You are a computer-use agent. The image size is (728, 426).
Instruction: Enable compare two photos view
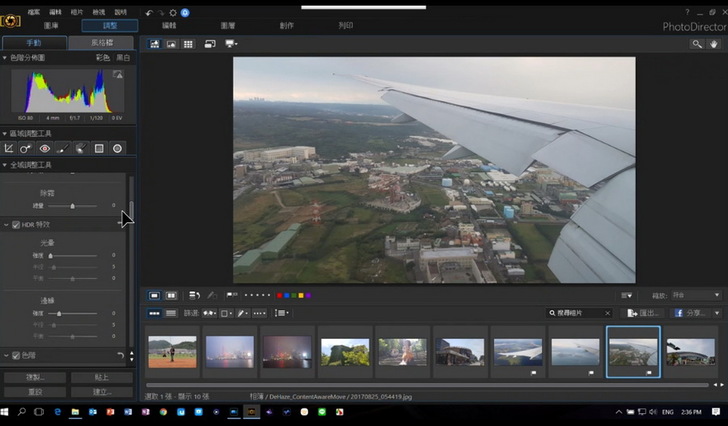(x=171, y=296)
